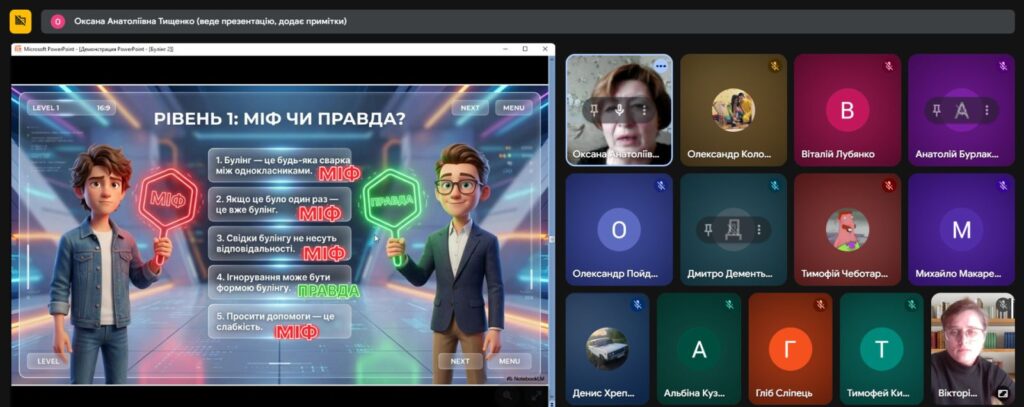Click picture-in-picture icon on Вікторія's video tile
Viewport: 1024px width, 407px height.
(1002, 394)
